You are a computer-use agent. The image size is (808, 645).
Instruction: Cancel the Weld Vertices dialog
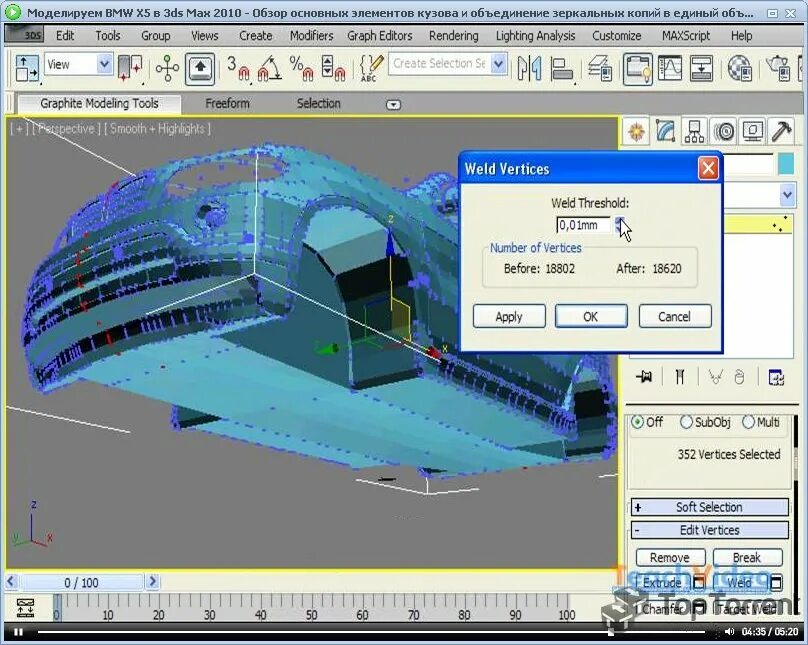coord(675,316)
